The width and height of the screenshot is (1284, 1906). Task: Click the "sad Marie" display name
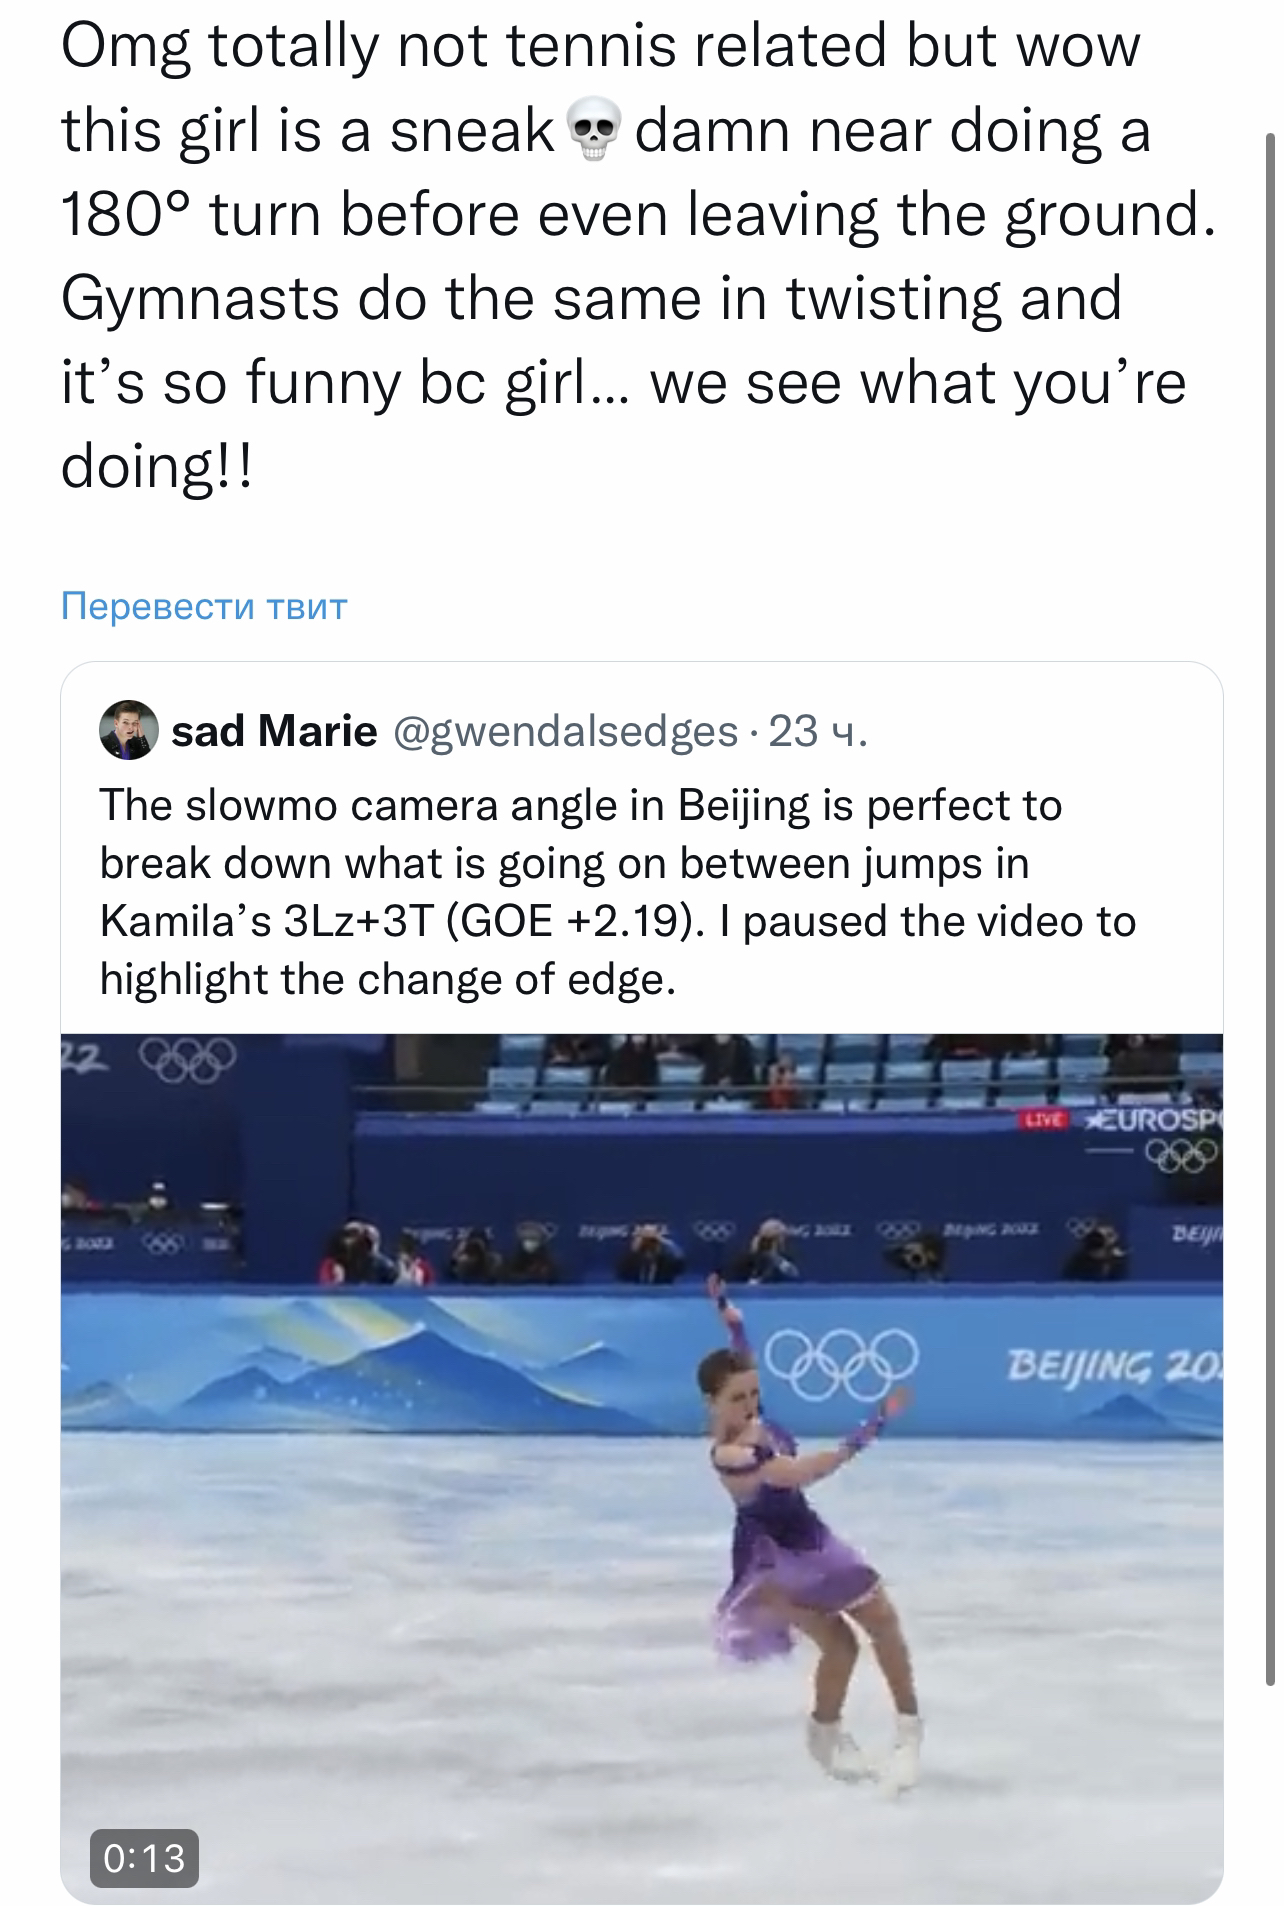pyautogui.click(x=274, y=732)
